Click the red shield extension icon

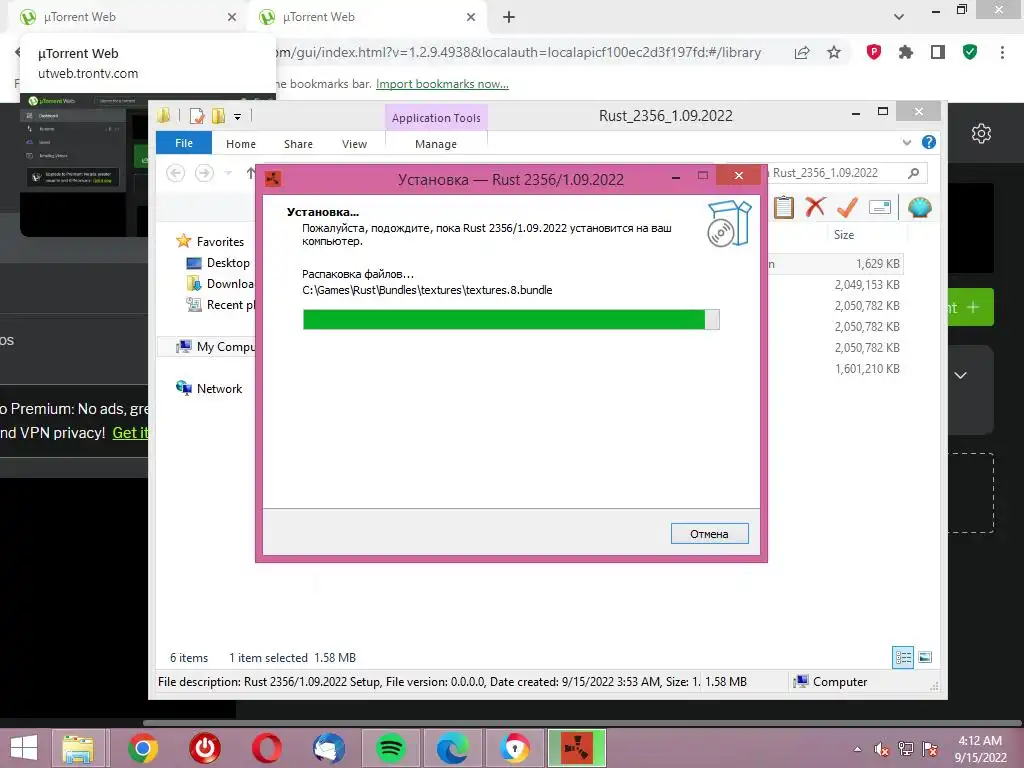[874, 52]
